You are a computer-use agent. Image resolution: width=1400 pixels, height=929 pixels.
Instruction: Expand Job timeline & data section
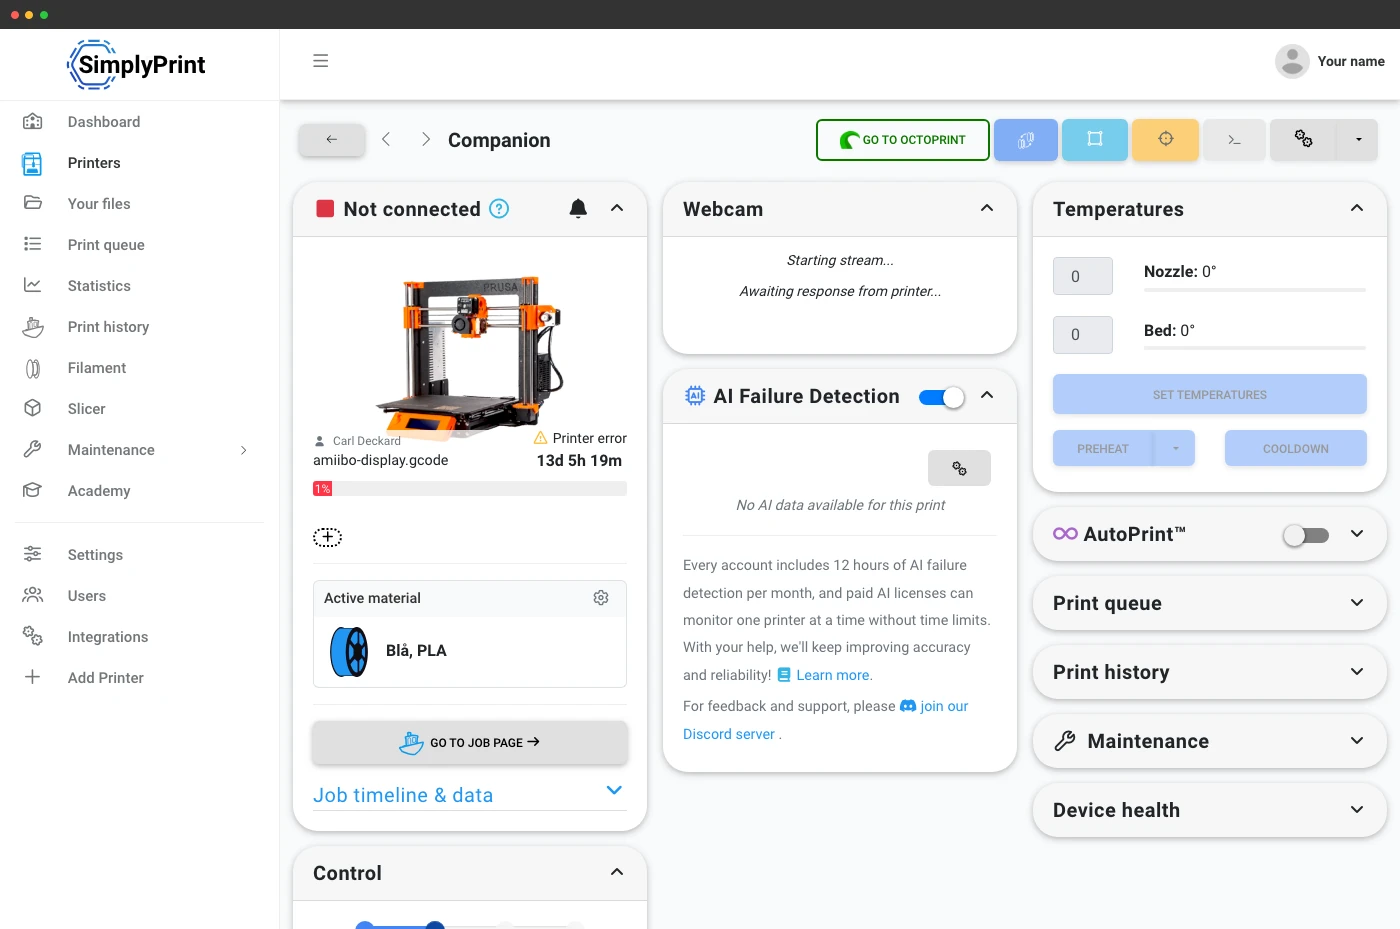point(469,795)
